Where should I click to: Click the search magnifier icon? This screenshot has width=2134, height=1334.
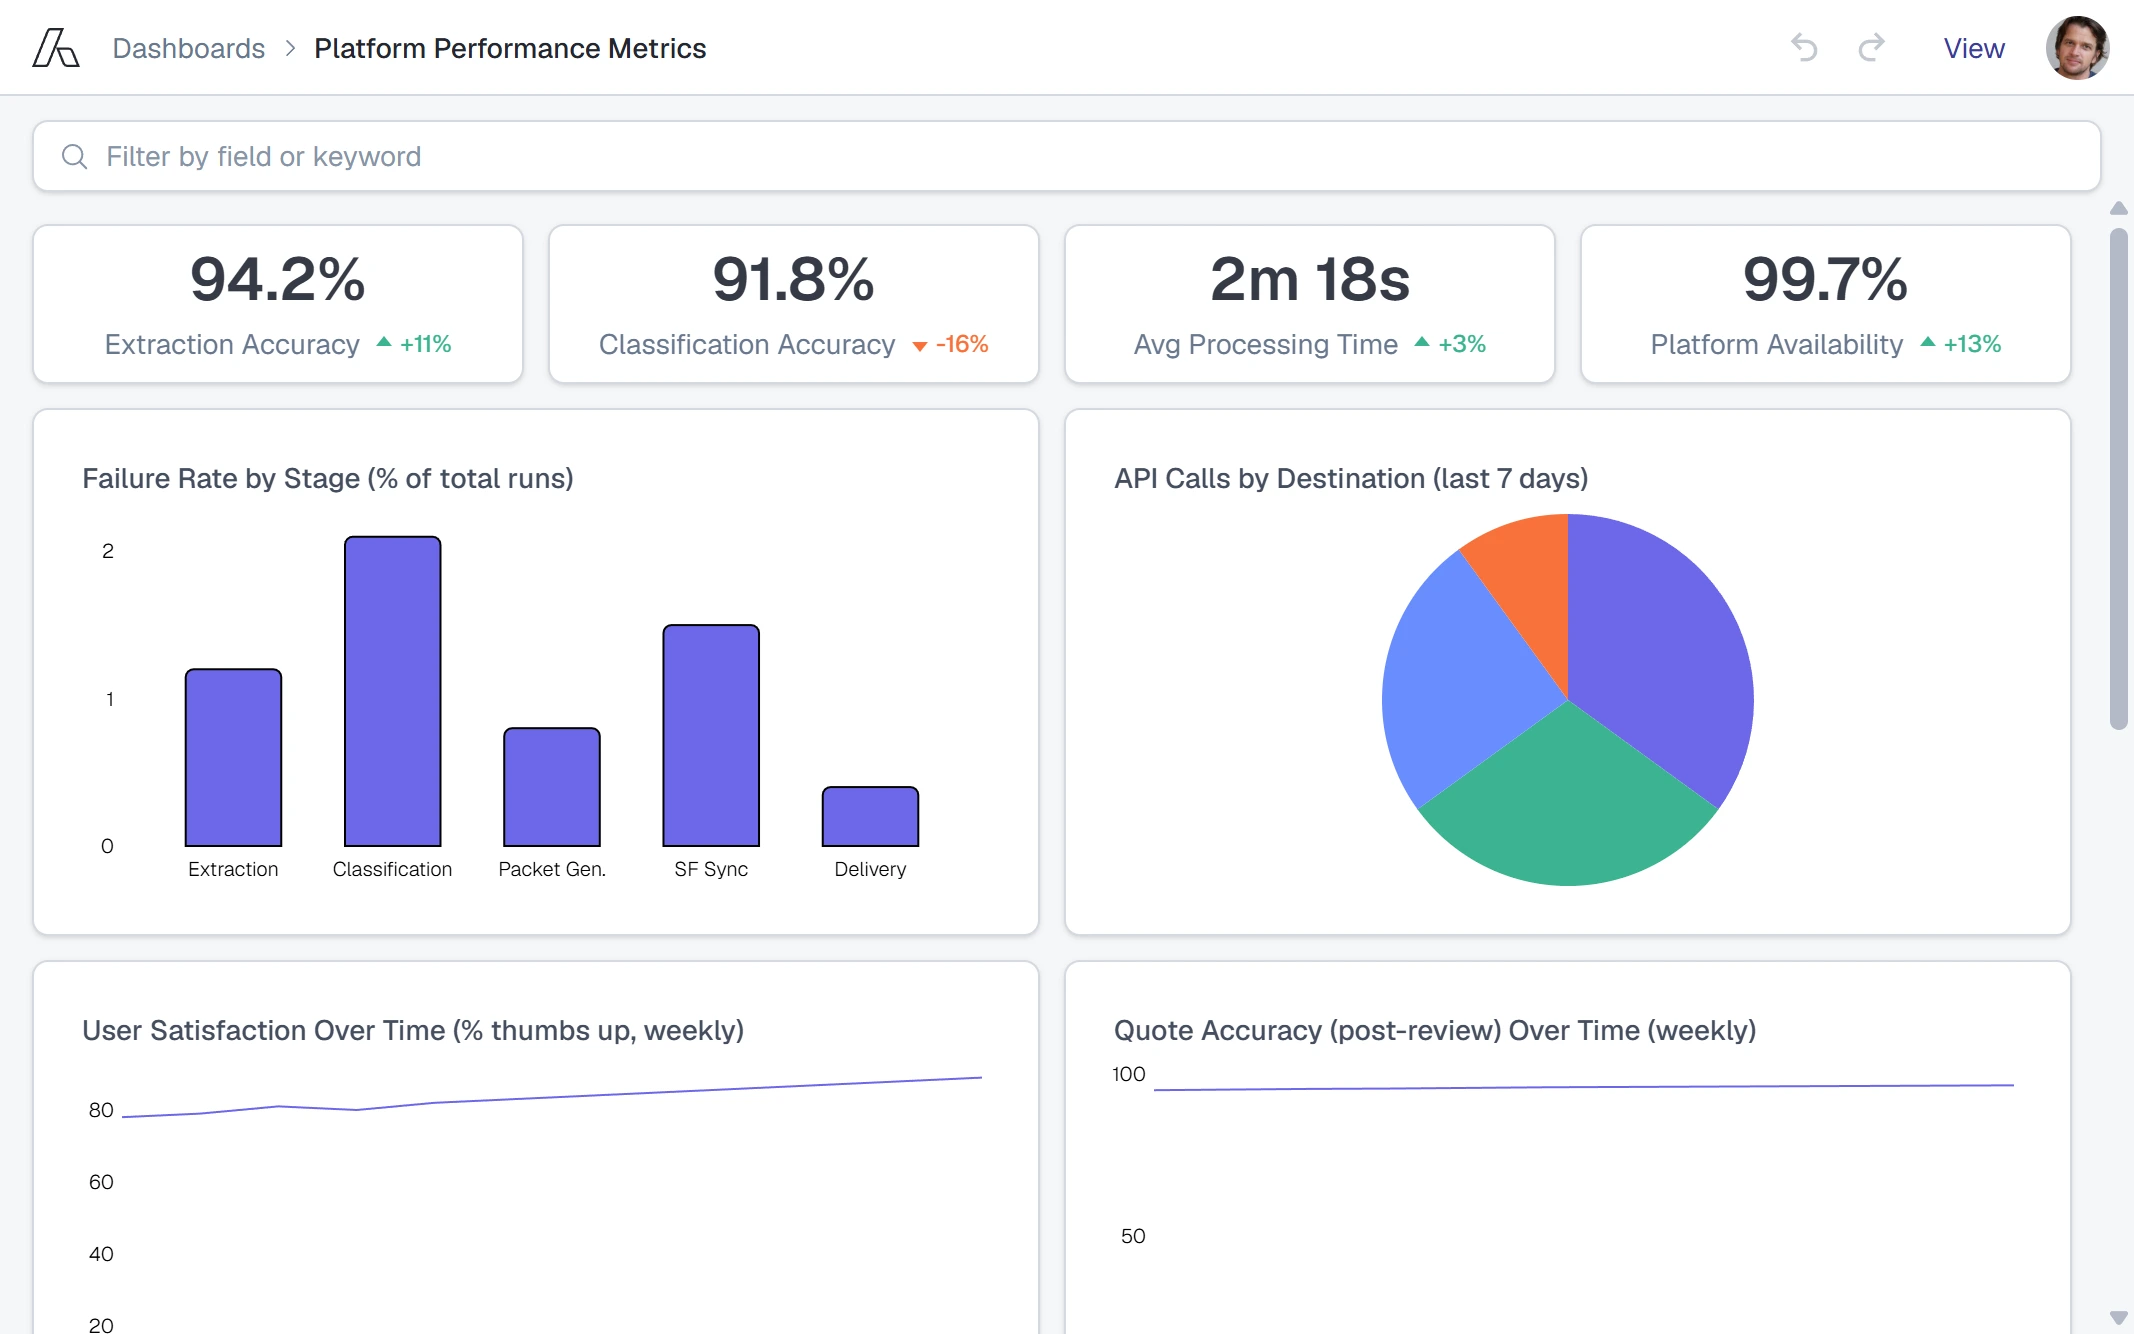point(74,156)
